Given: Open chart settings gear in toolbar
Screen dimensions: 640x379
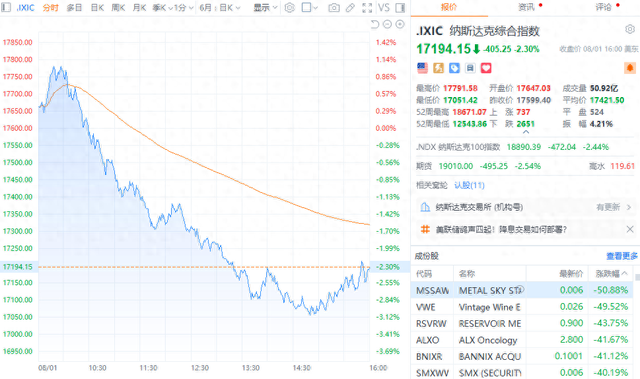Looking at the screenshot, I should click(x=289, y=7).
